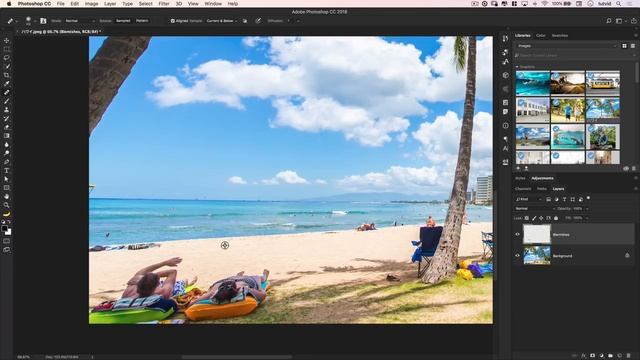The height and width of the screenshot is (360, 640).
Task: Select the Zoom tool
Action: [x=7, y=205]
